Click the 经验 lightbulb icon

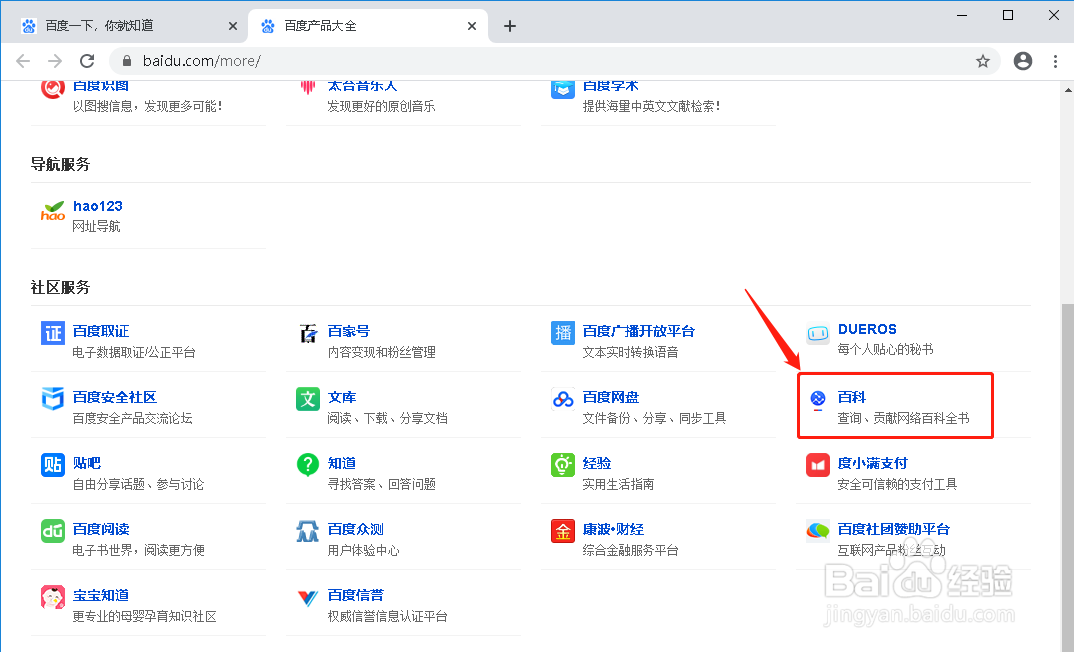[563, 464]
